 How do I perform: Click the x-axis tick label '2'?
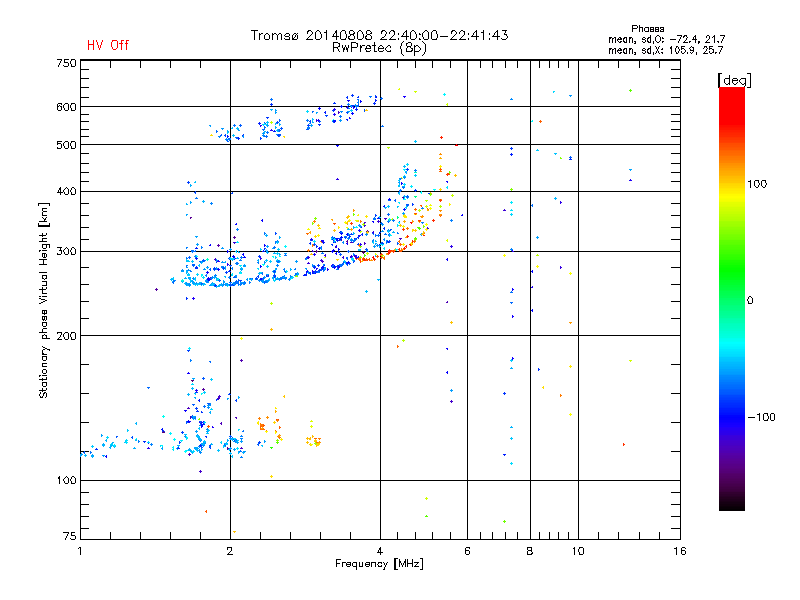[230, 551]
